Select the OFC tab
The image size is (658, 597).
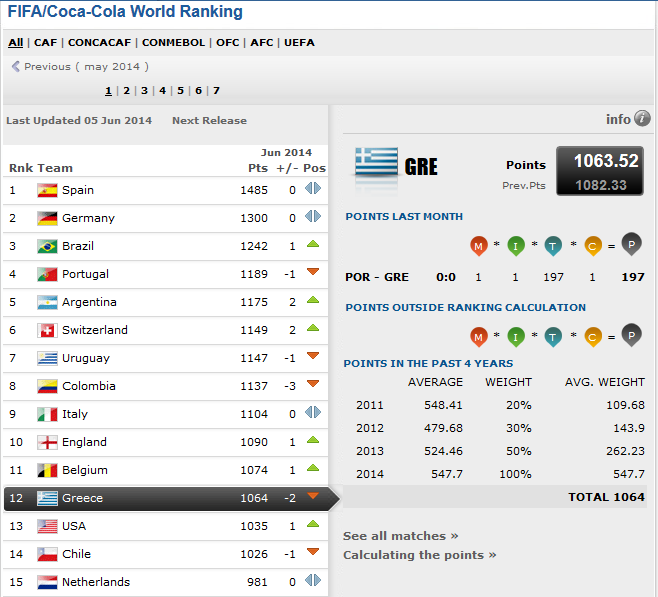[x=227, y=42]
